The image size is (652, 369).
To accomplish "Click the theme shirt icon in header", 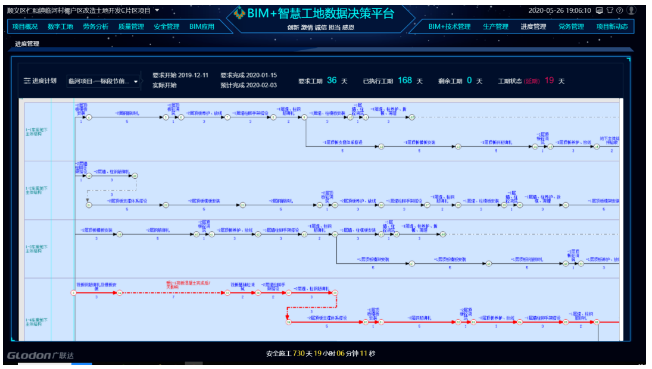I will click(610, 11).
